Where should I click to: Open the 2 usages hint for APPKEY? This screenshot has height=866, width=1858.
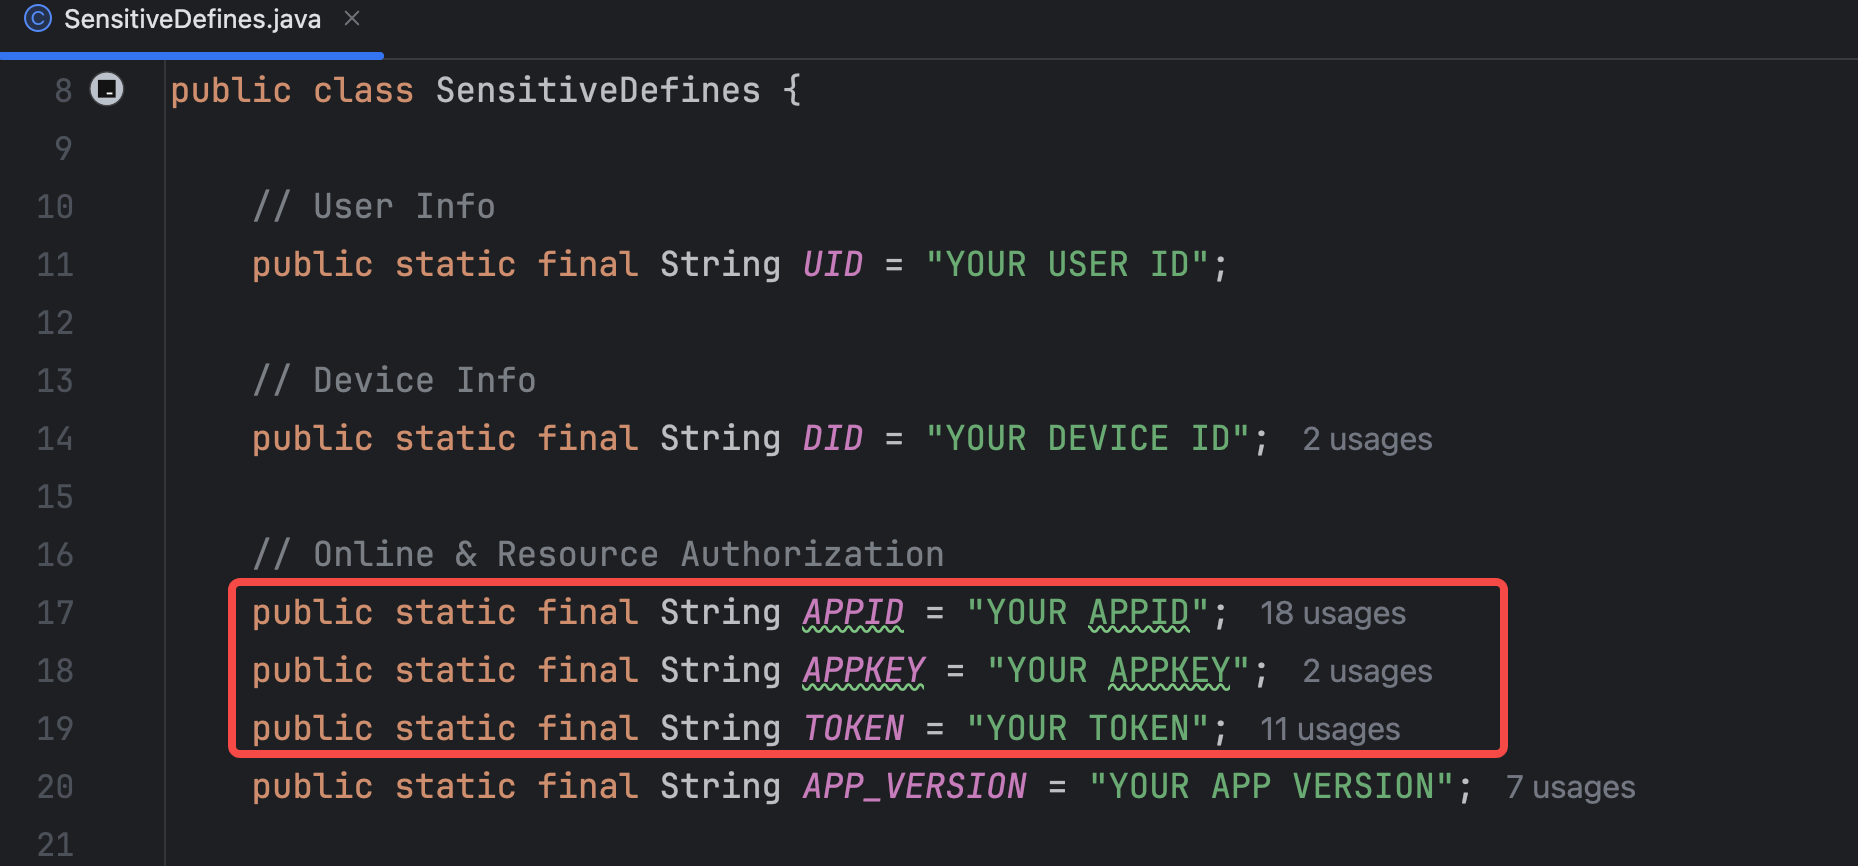(x=1367, y=671)
